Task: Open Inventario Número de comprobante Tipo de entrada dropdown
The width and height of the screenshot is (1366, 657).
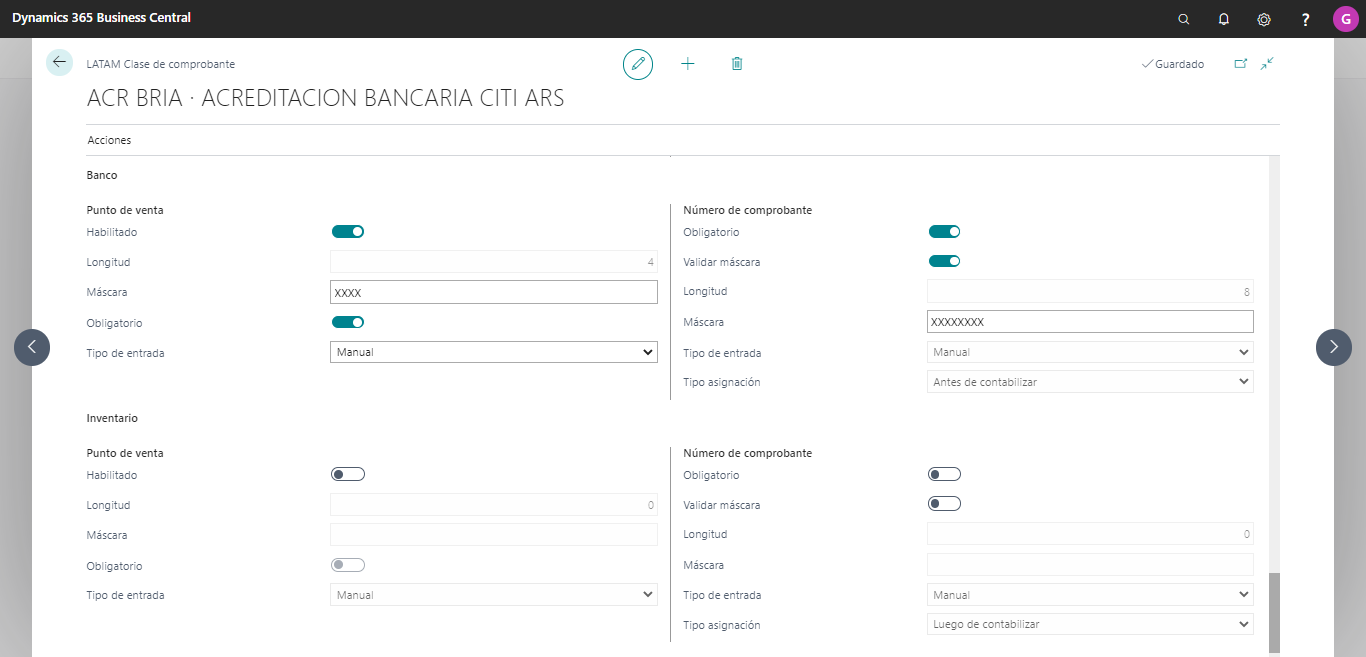Action: click(1090, 595)
